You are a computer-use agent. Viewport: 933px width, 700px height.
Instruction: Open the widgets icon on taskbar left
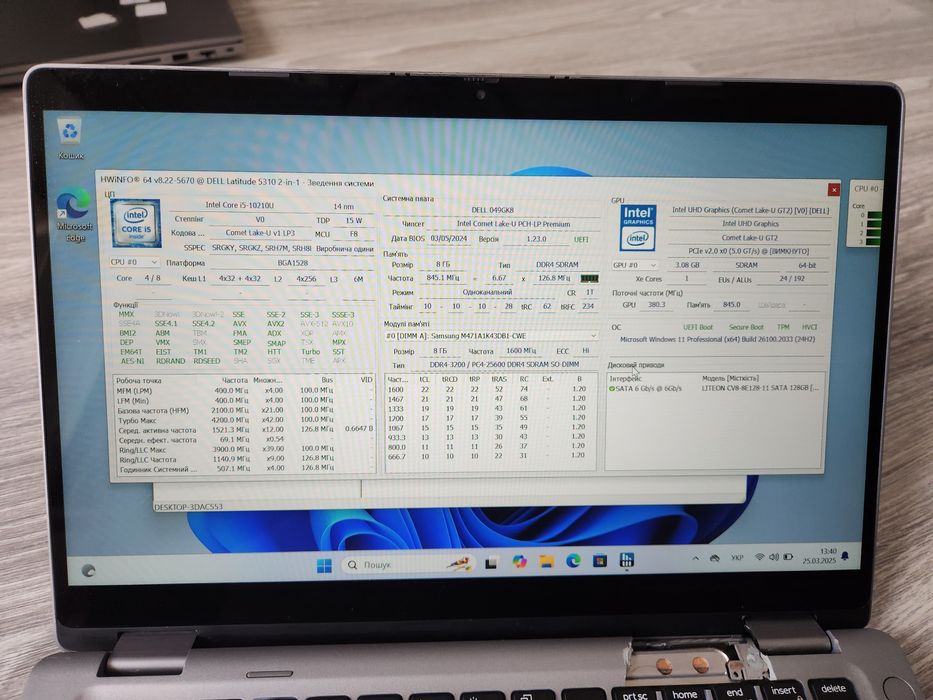89,570
